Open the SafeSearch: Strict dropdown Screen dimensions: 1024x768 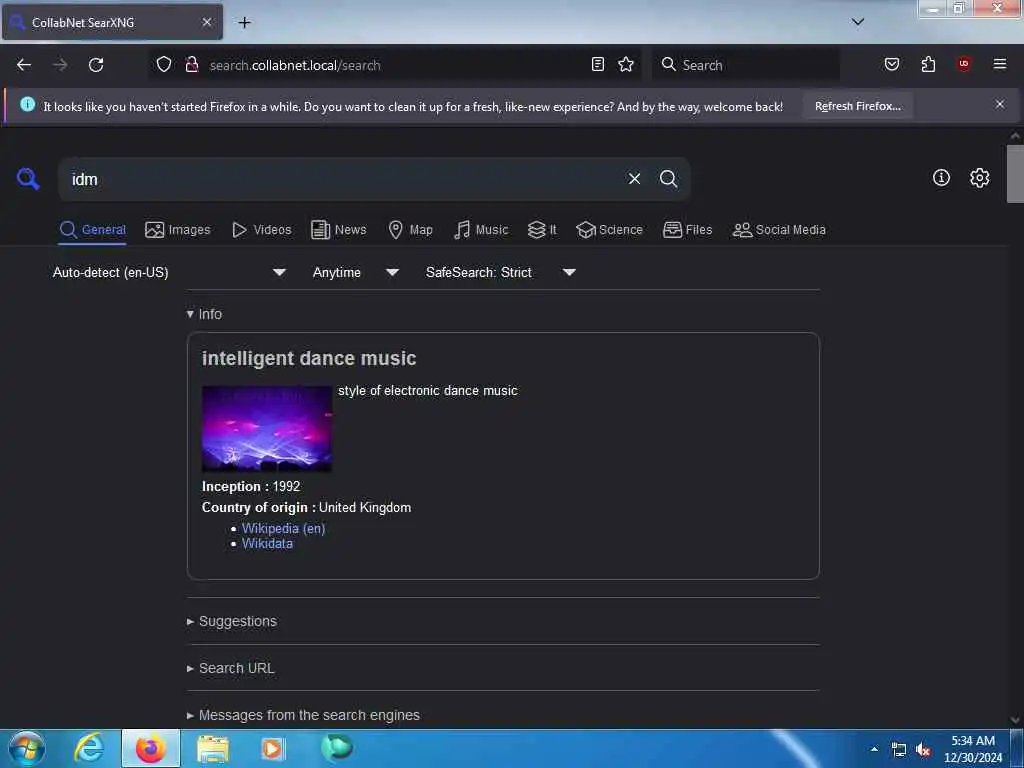501,272
